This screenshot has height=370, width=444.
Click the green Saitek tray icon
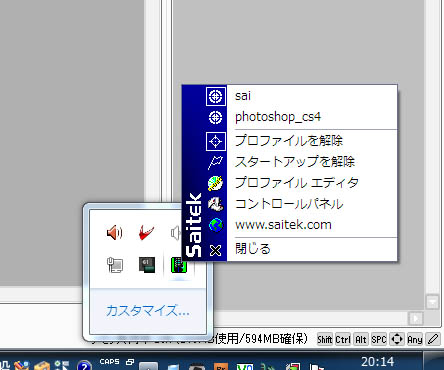(x=179, y=266)
